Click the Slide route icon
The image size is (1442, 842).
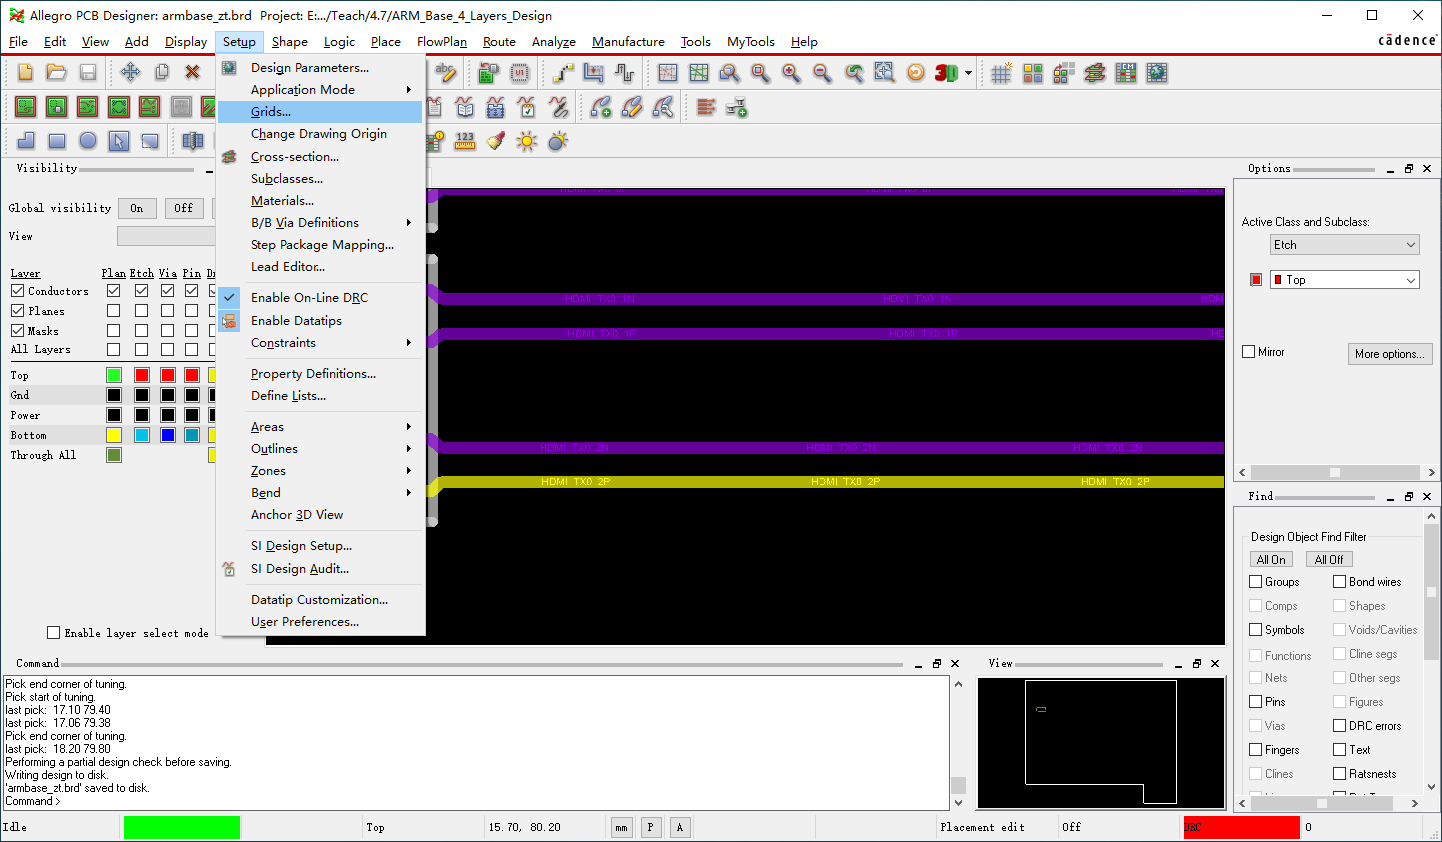594,72
